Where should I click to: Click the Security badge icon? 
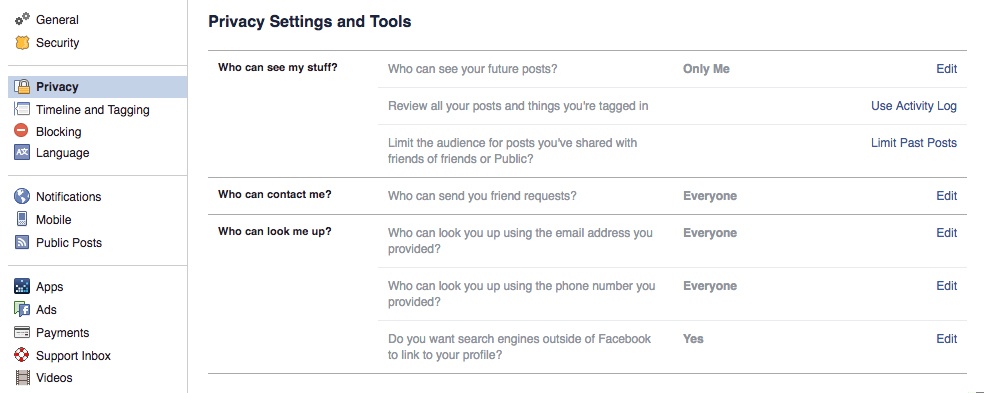[22, 43]
